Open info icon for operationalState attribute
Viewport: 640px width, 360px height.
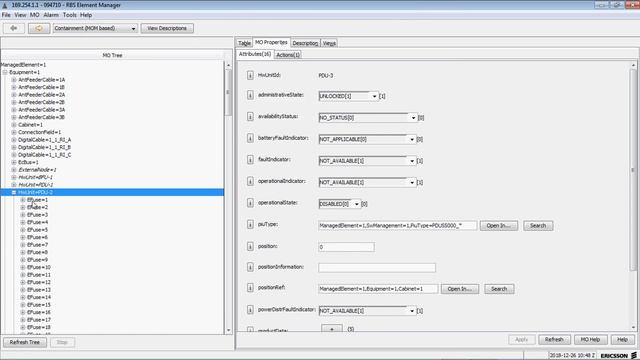[x=250, y=203]
